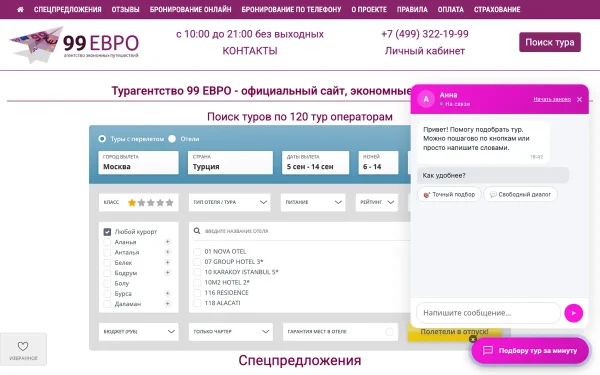Dismiss the small x above chat launcher
The height and width of the screenshot is (375, 600).
click(473, 339)
